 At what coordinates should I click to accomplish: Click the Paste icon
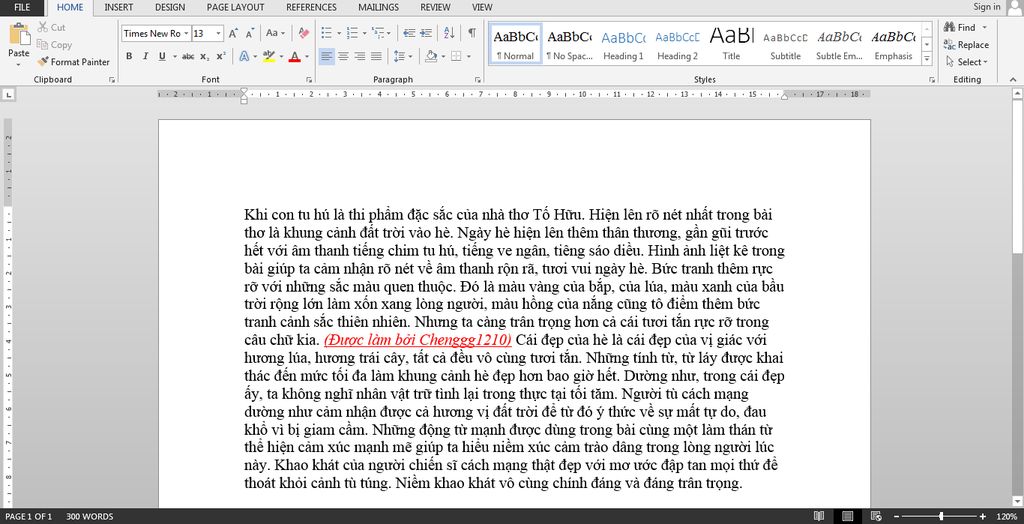pos(19,34)
